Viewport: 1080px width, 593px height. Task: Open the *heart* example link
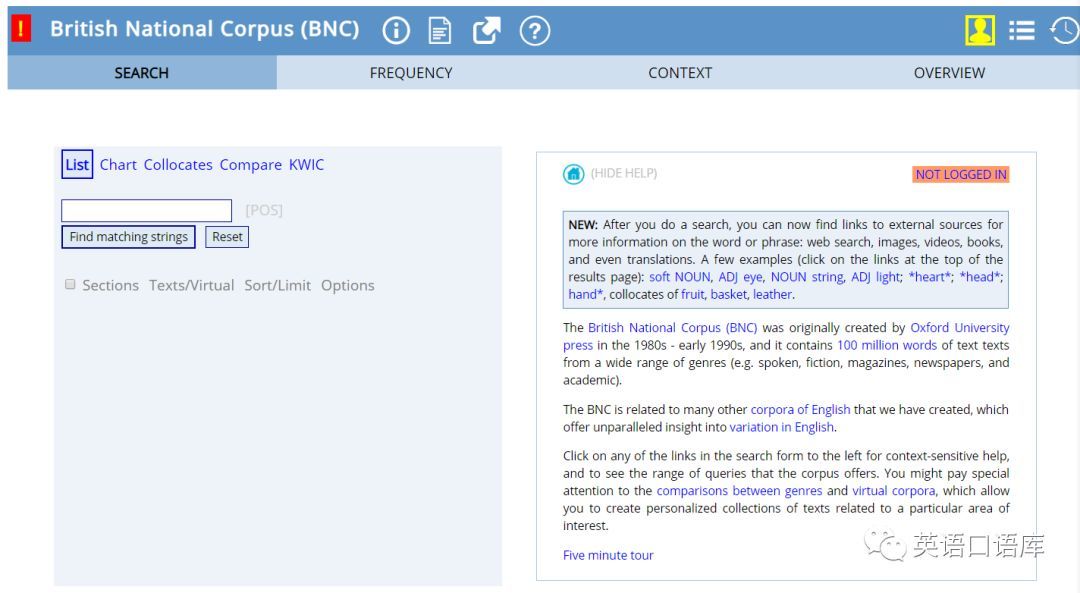(x=930, y=277)
